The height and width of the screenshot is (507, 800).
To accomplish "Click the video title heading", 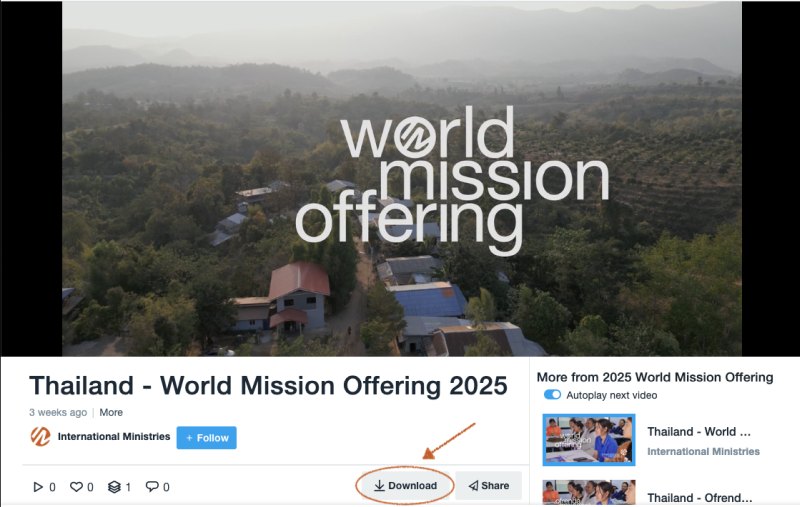I will point(268,386).
